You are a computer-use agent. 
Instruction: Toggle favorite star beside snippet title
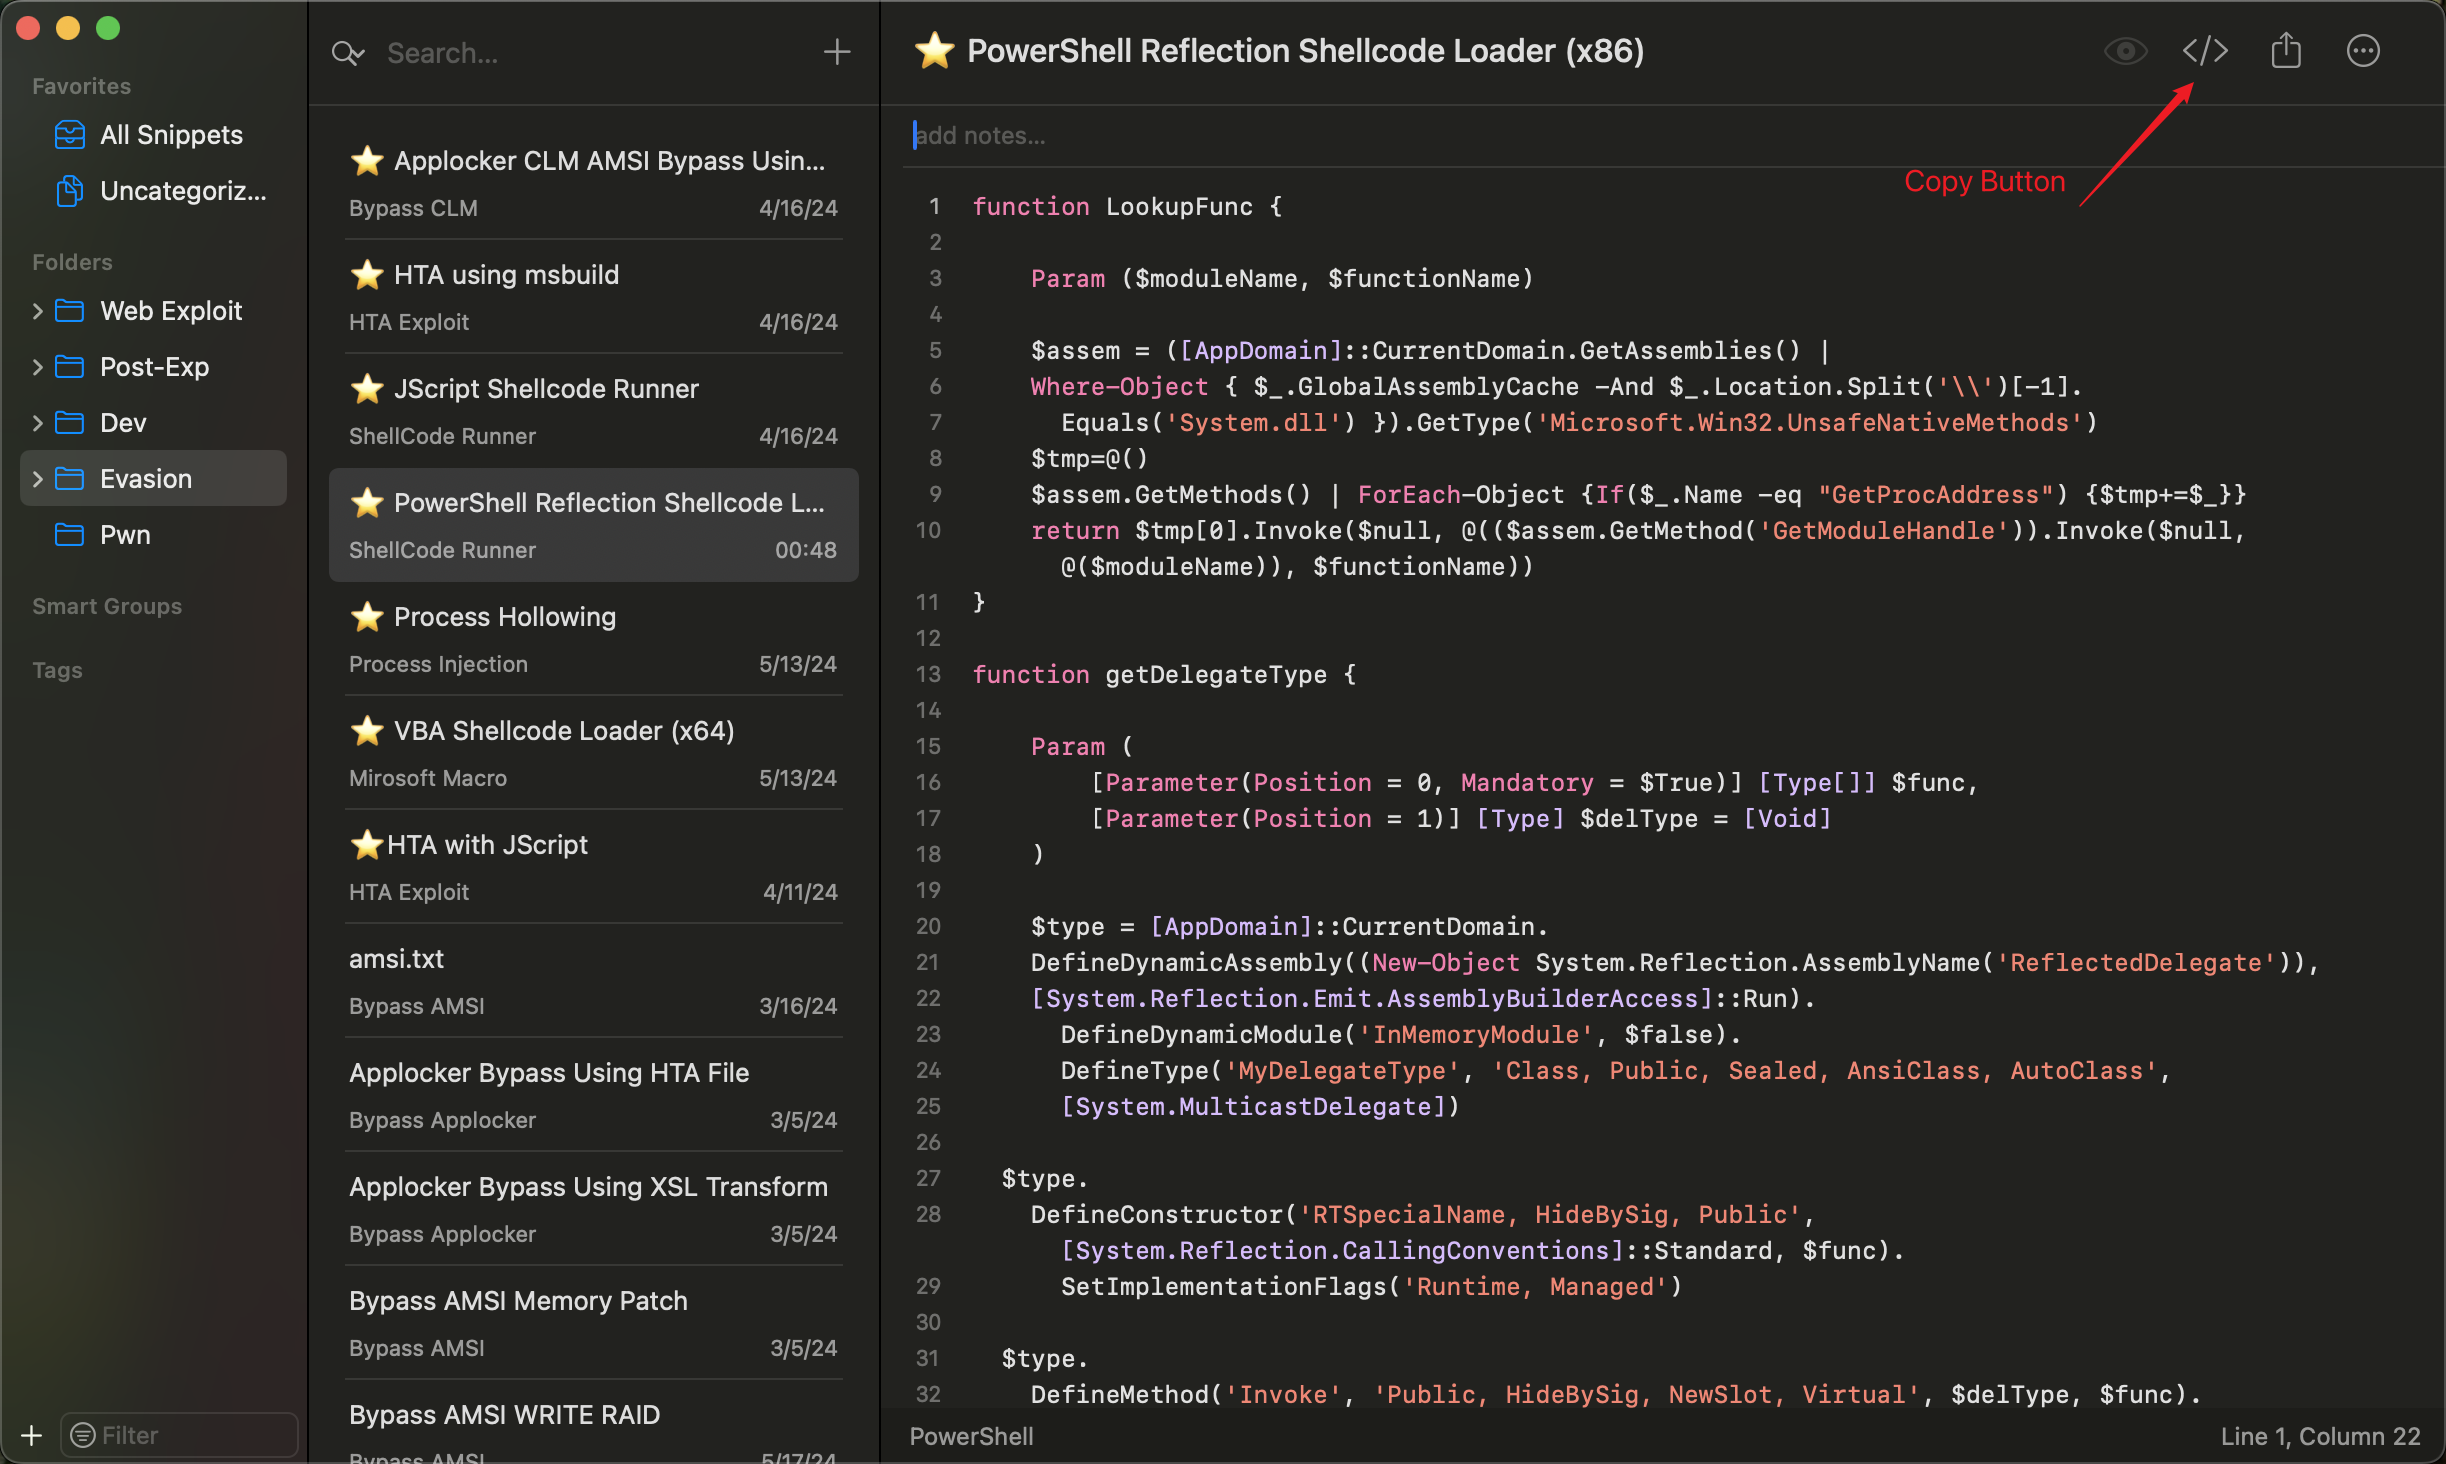(934, 51)
